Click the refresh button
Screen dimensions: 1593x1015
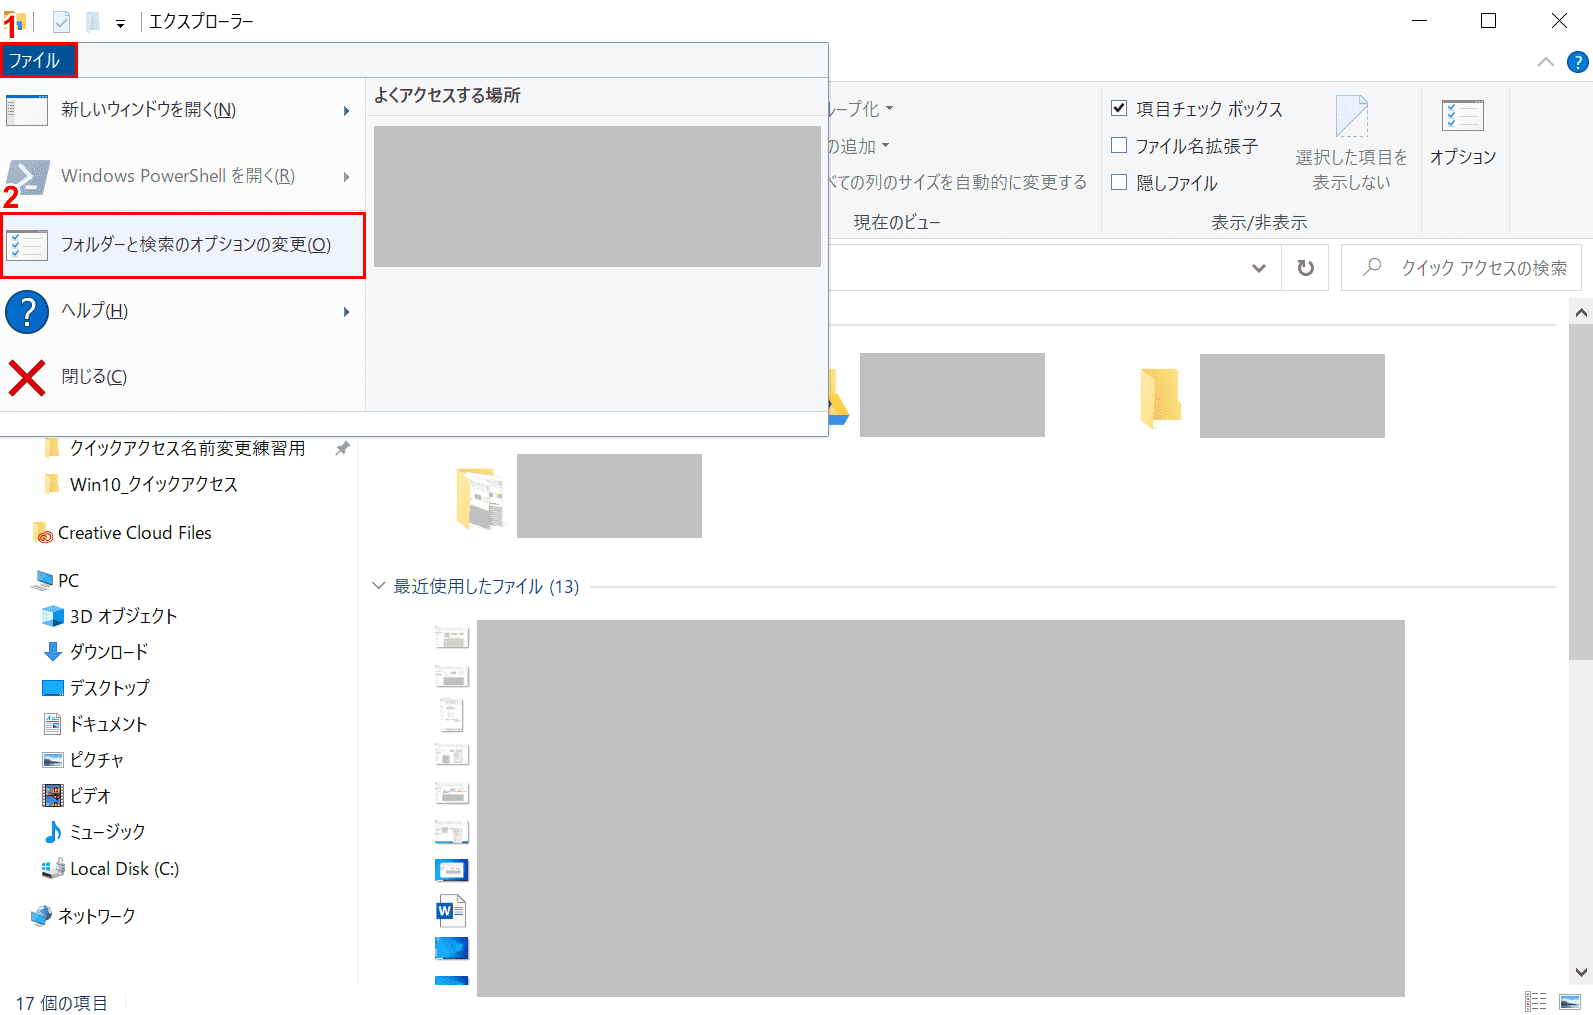(x=1305, y=268)
